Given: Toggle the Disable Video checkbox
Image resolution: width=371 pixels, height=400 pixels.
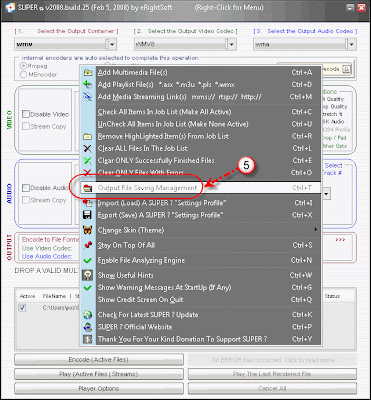Looking at the screenshot, I should pos(26,114).
